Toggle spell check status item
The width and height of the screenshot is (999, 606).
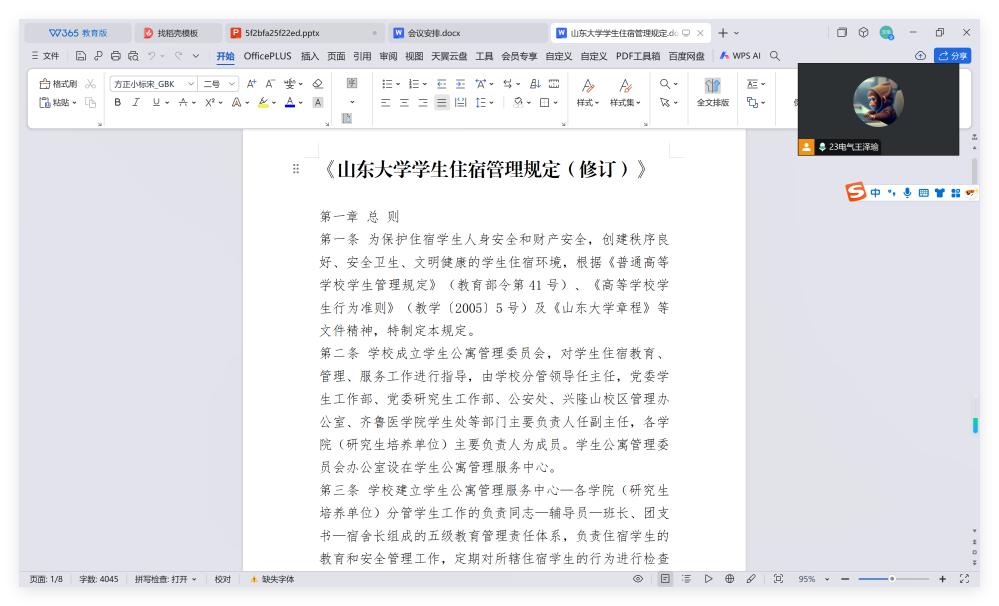click(166, 579)
